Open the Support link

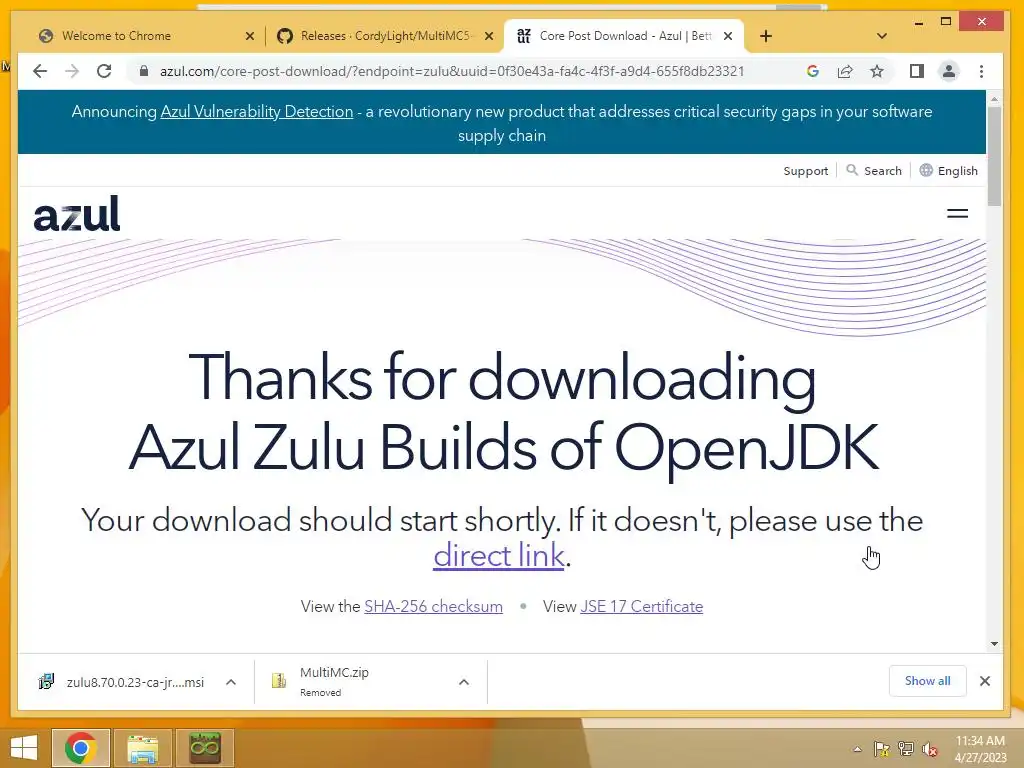coord(805,171)
